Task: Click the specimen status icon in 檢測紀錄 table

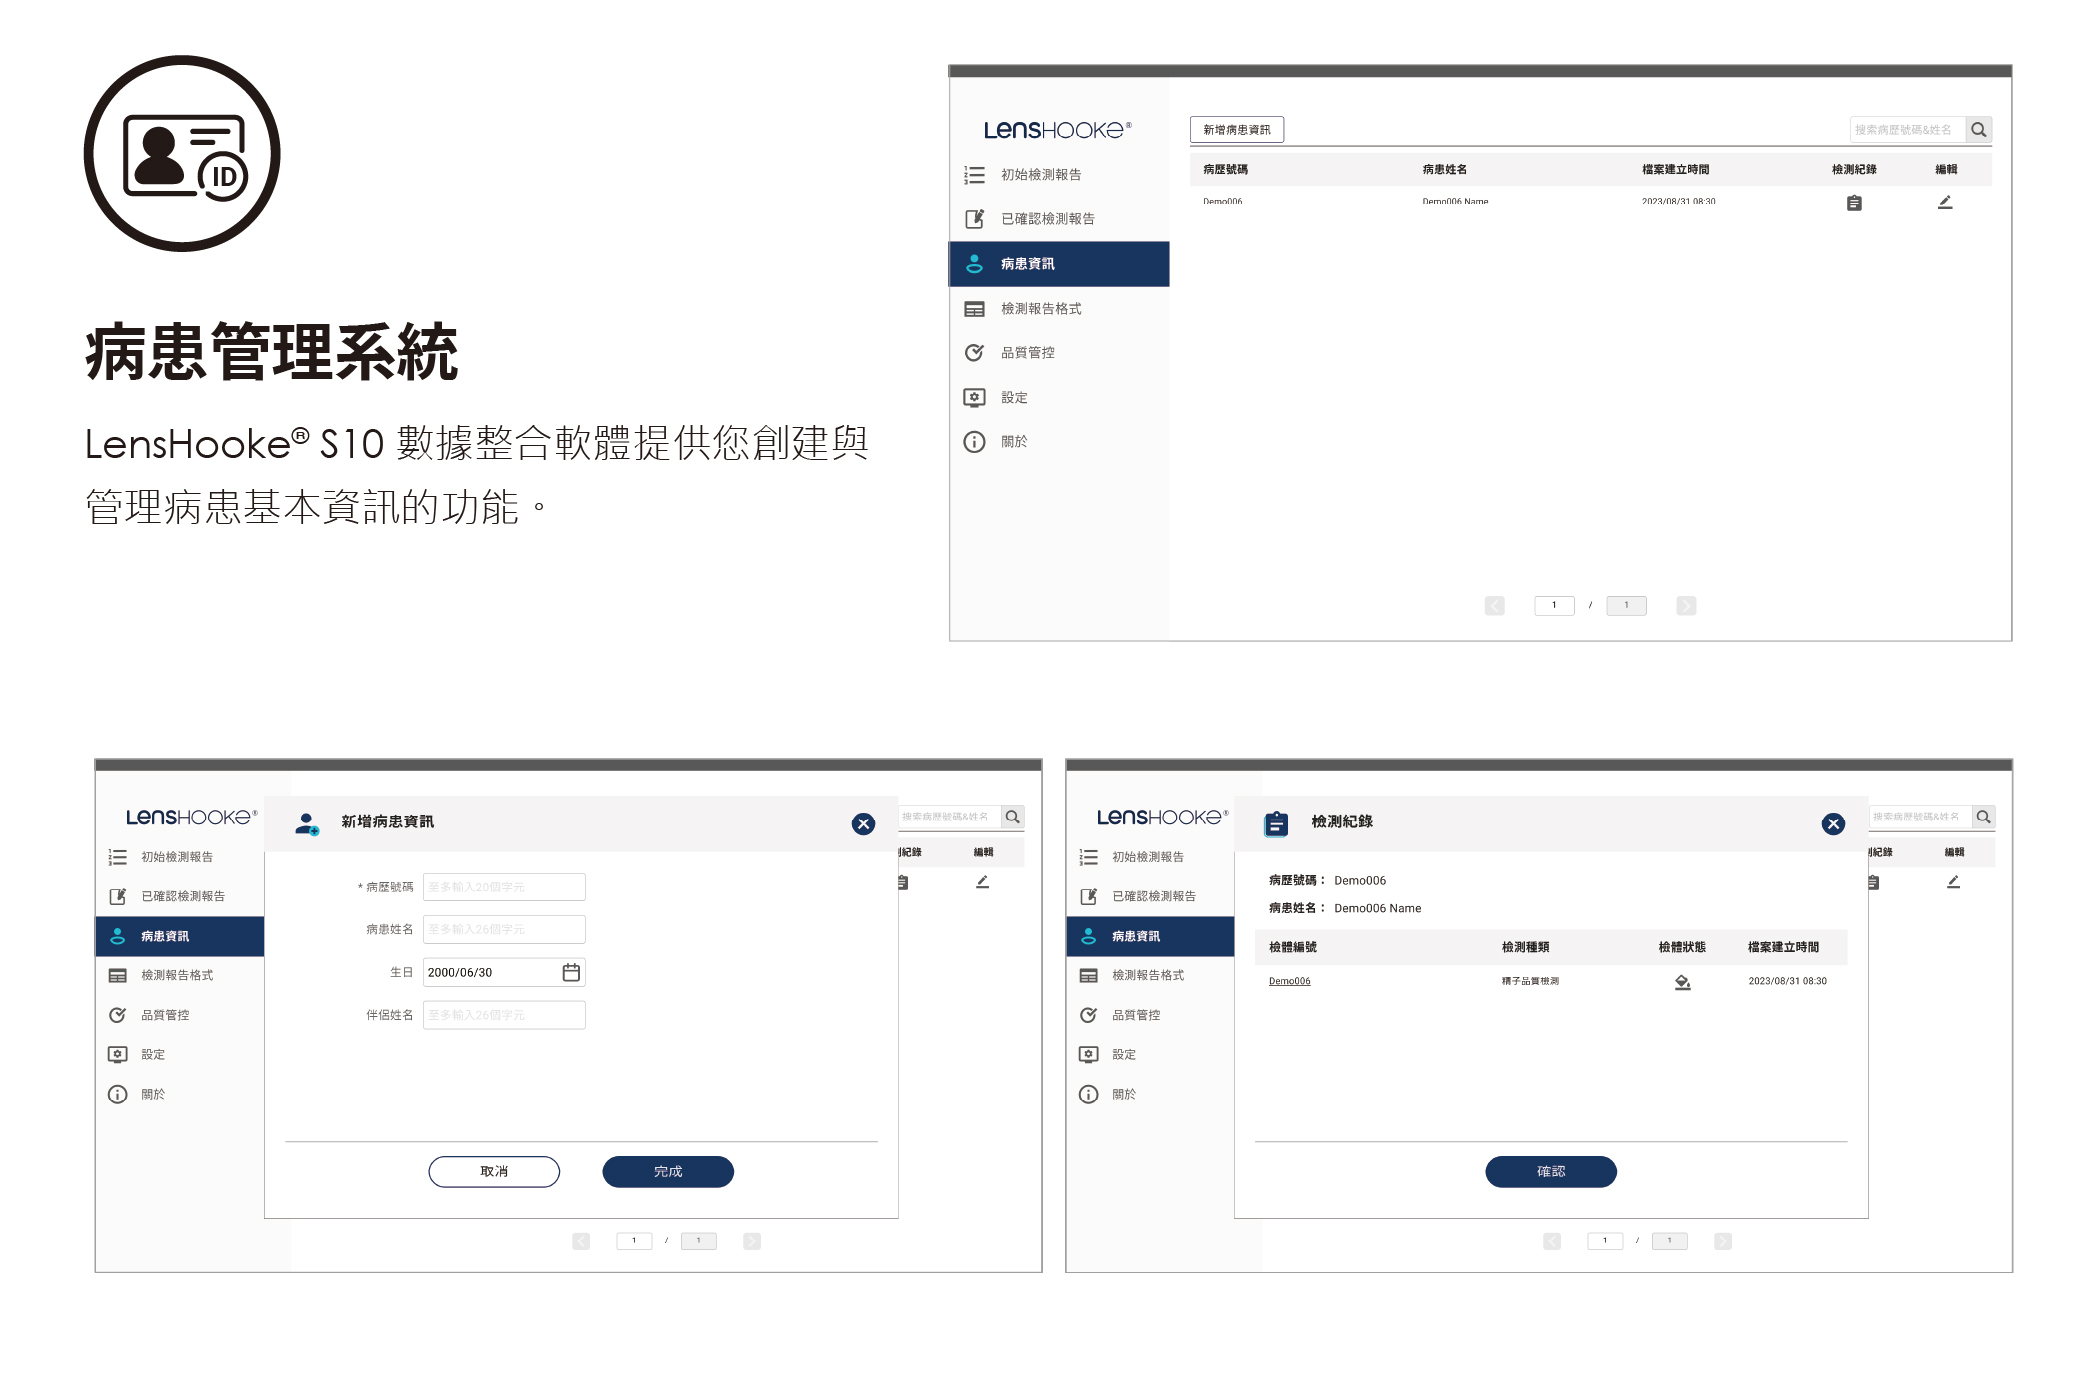Action: pyautogui.click(x=1682, y=982)
